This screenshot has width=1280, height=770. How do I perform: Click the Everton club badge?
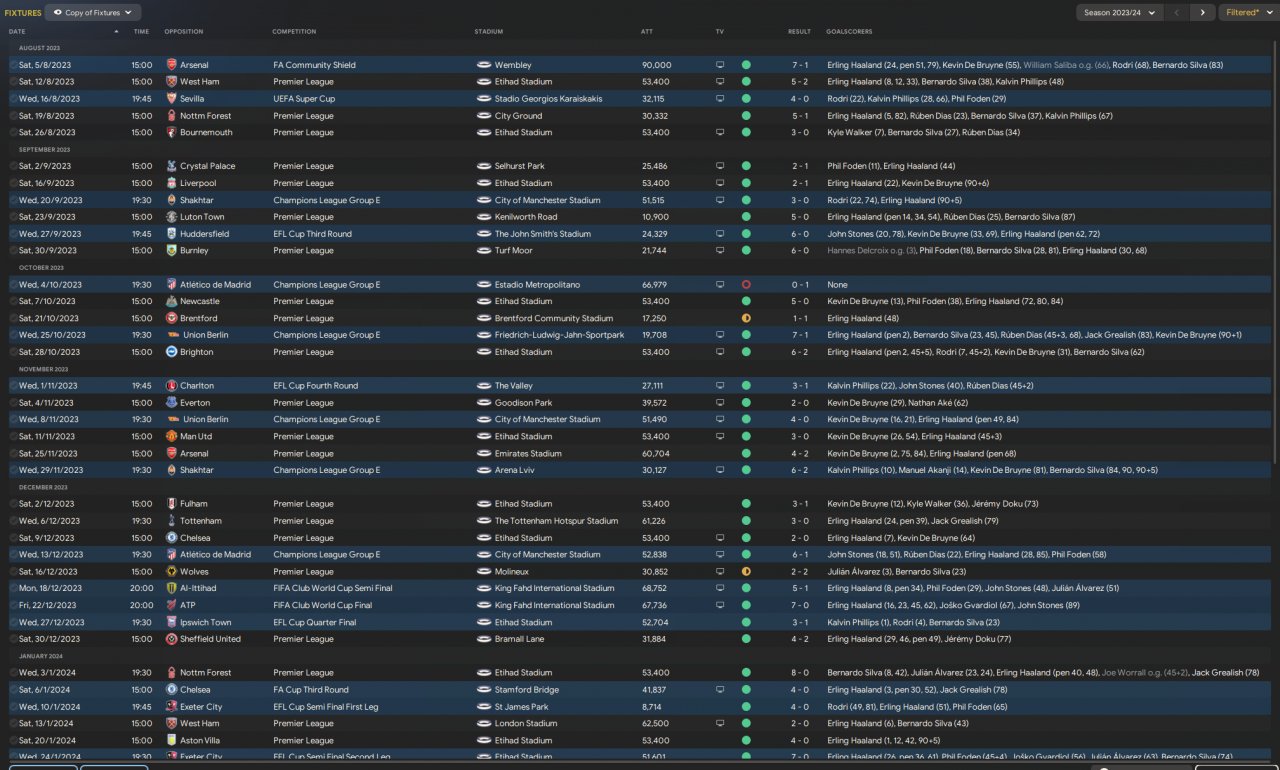[x=171, y=403]
